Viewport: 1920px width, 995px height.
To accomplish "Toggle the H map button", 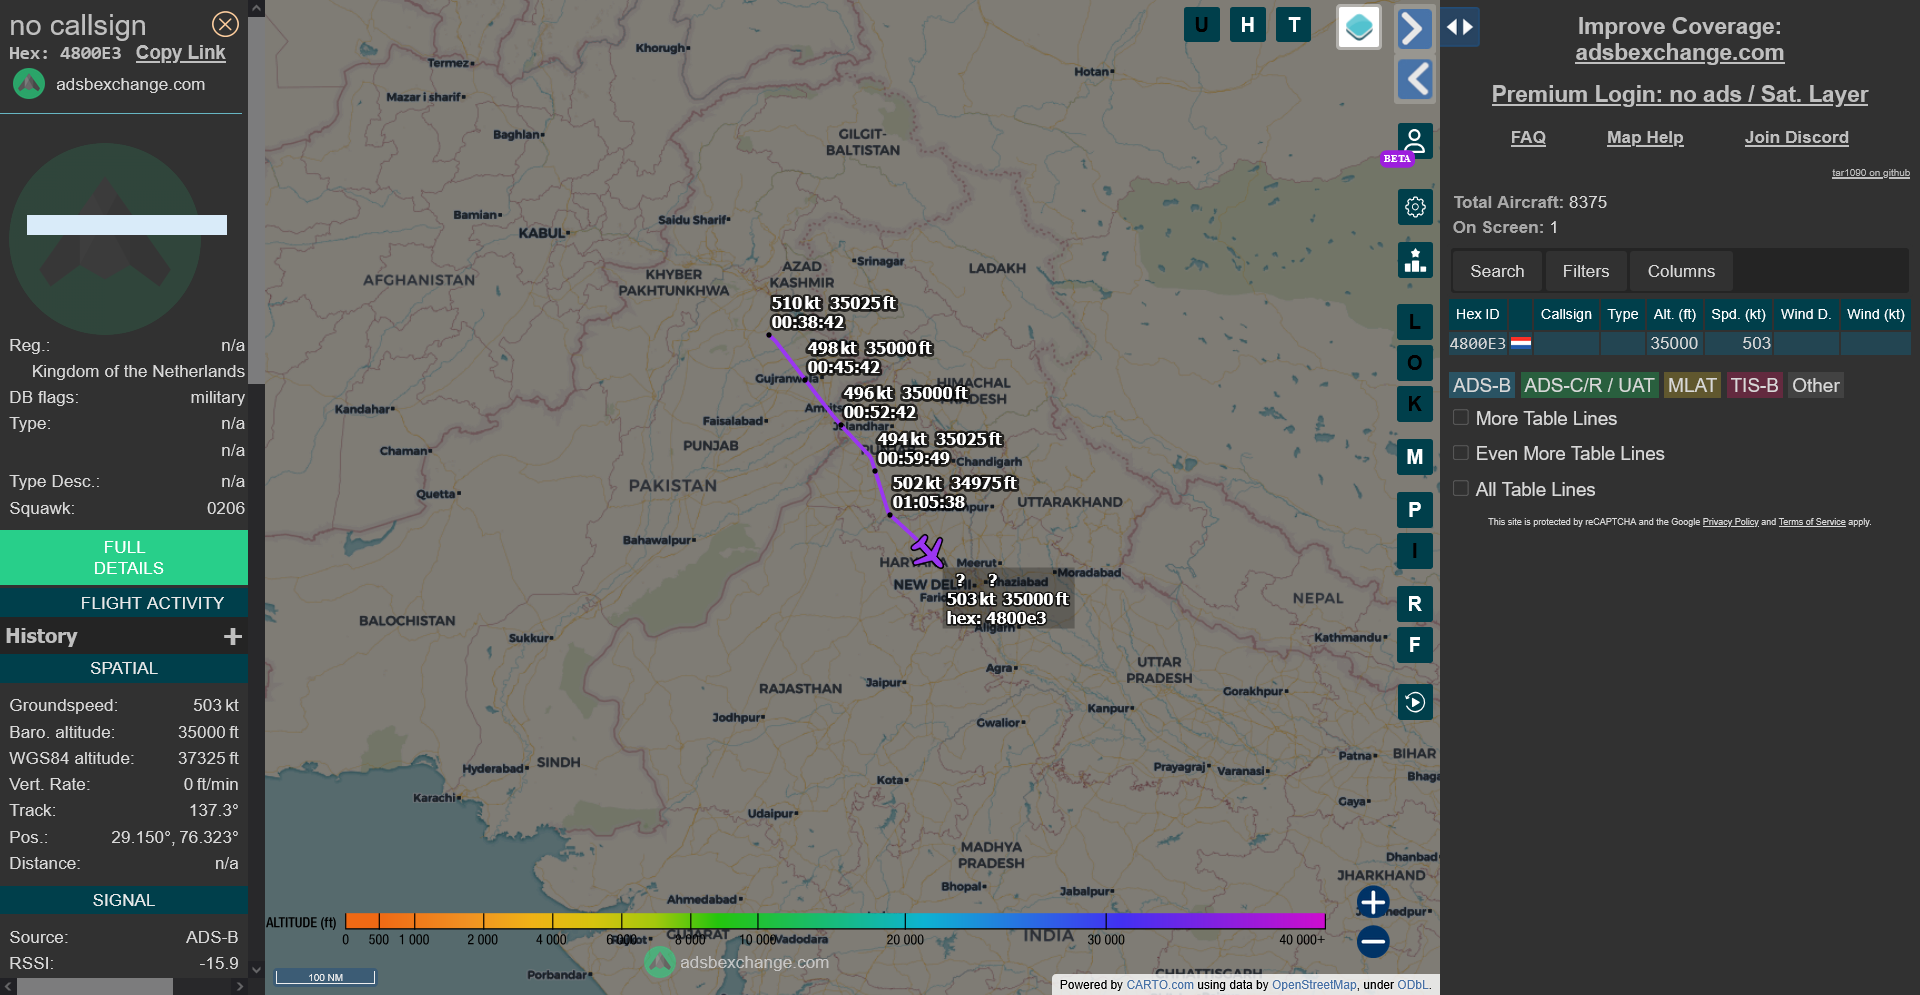I will (1247, 25).
